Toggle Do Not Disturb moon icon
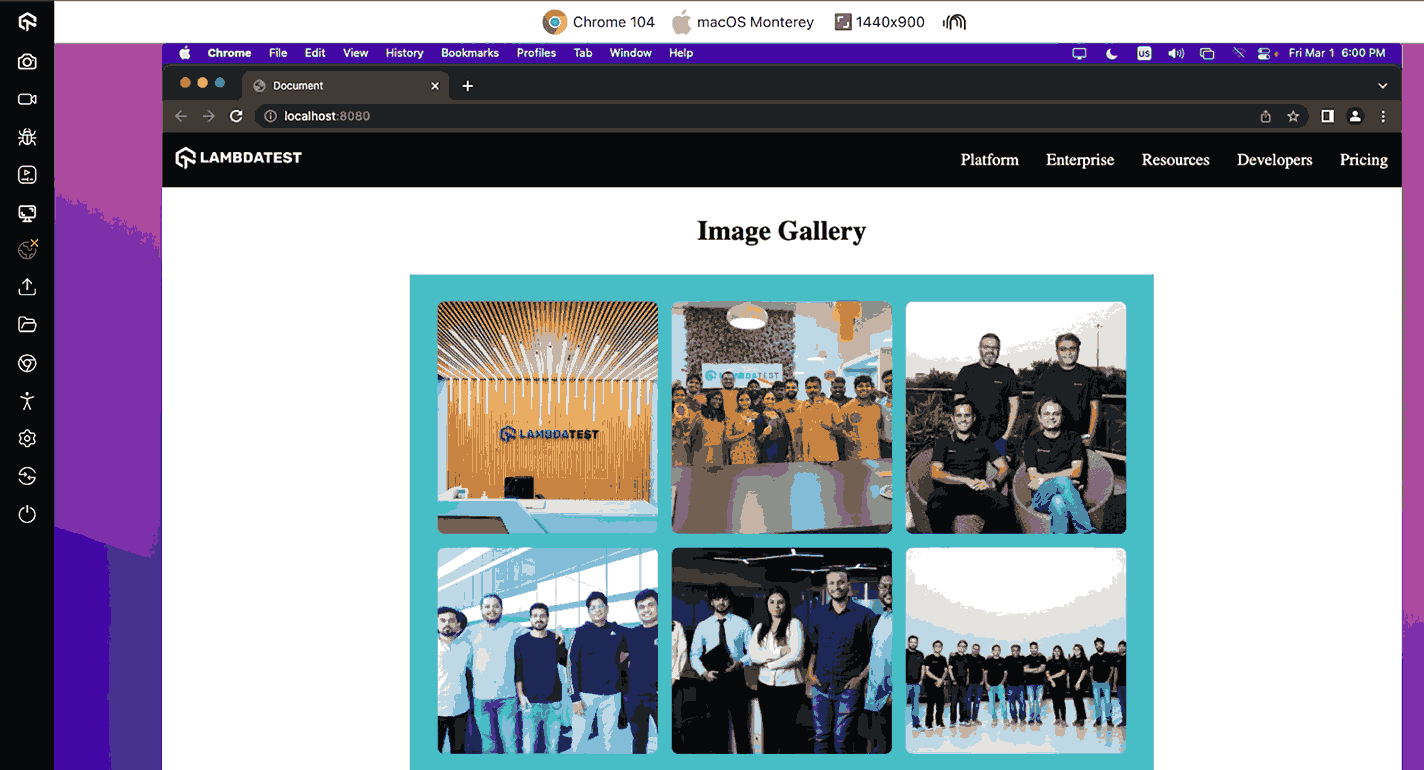Viewport: 1424px width, 770px height. click(x=1111, y=54)
